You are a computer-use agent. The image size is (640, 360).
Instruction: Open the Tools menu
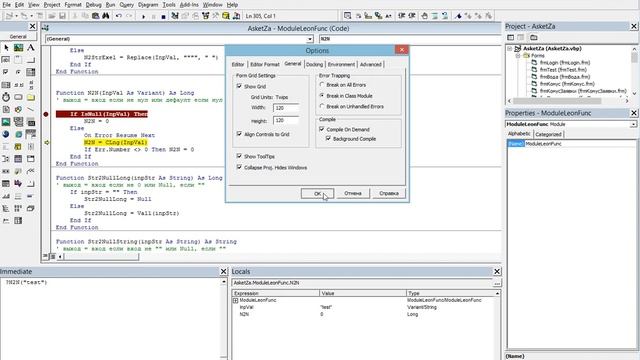(x=169, y=5)
